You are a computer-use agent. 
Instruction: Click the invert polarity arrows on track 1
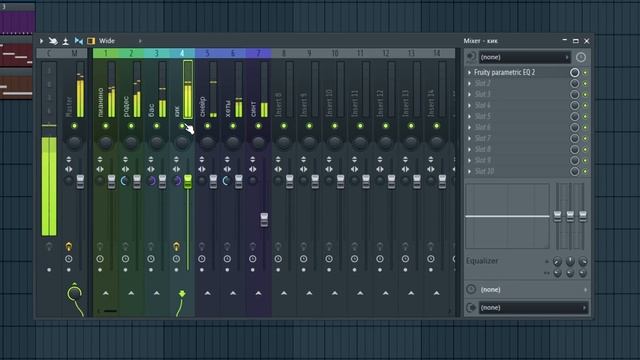[100, 159]
